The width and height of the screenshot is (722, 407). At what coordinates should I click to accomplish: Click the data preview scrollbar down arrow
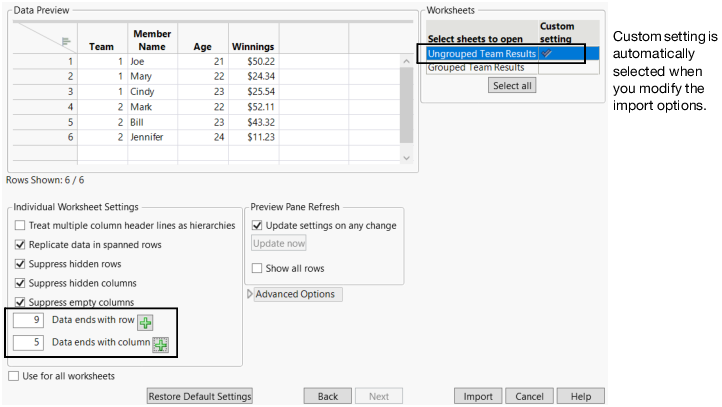point(406,158)
